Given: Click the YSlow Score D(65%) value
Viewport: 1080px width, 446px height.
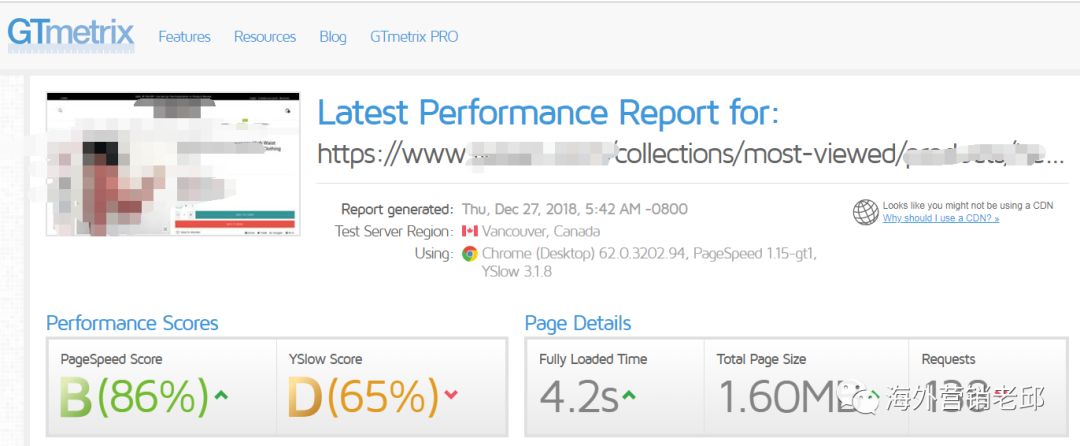Looking at the screenshot, I should 363,399.
